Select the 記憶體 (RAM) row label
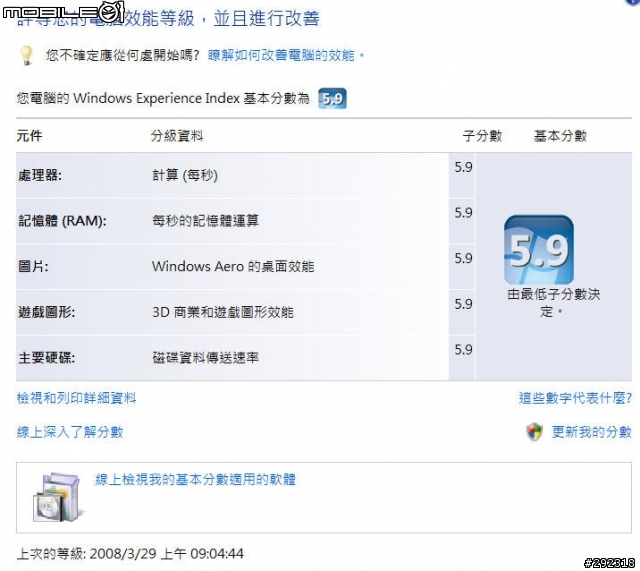The height and width of the screenshot is (571, 640). click(62, 221)
